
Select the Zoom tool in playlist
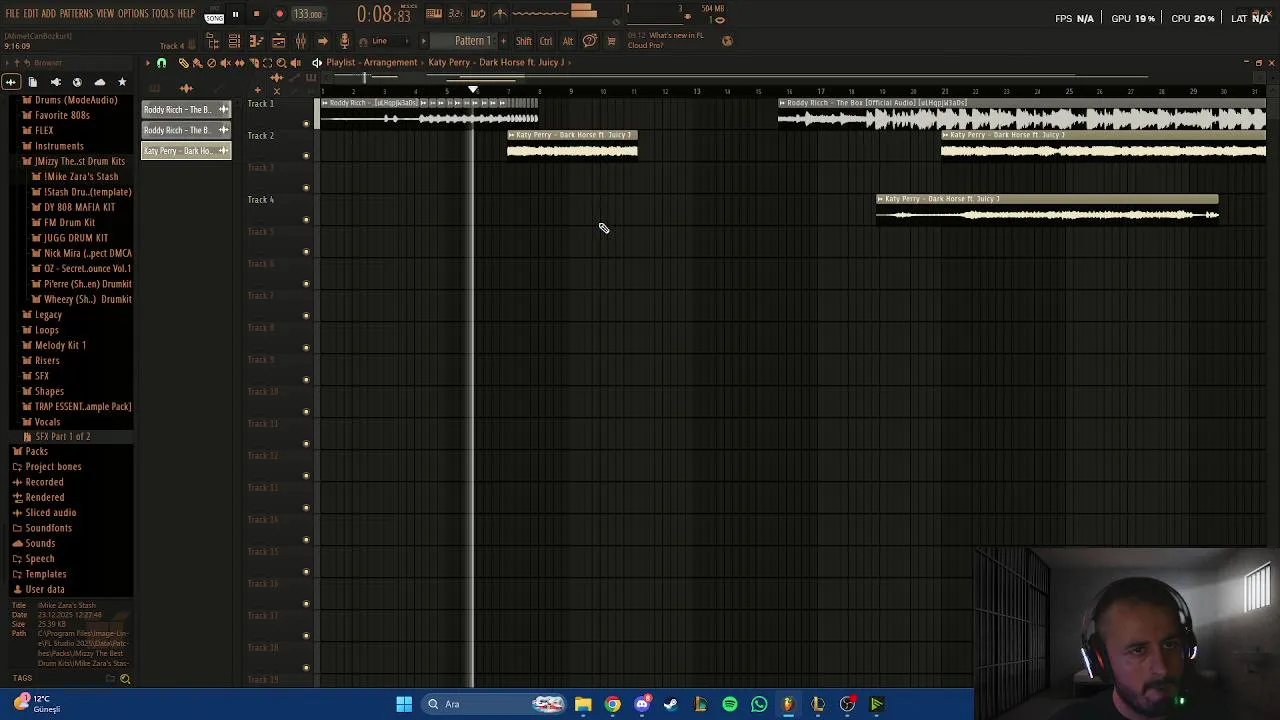coord(281,62)
